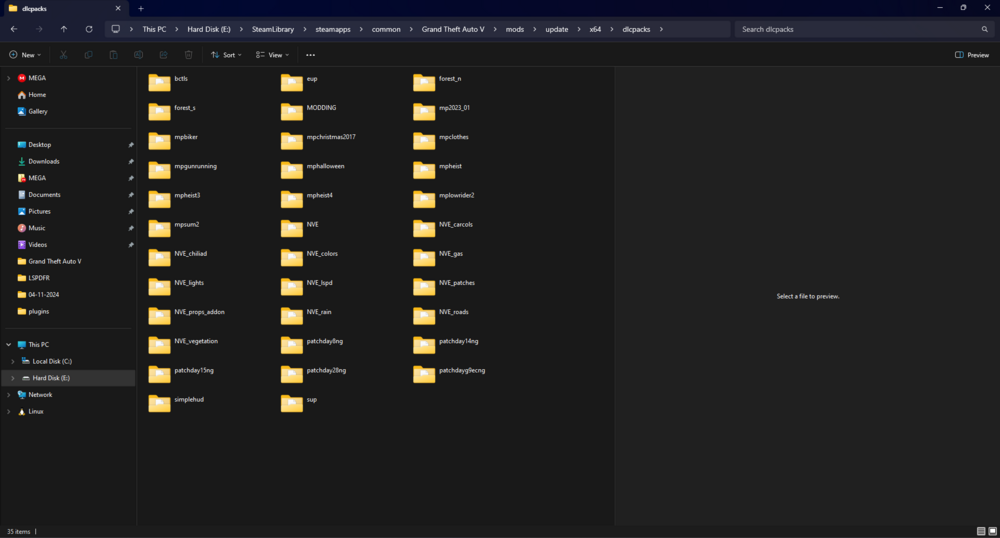Switch to details view in status bar
1000x538 pixels.
[981, 531]
